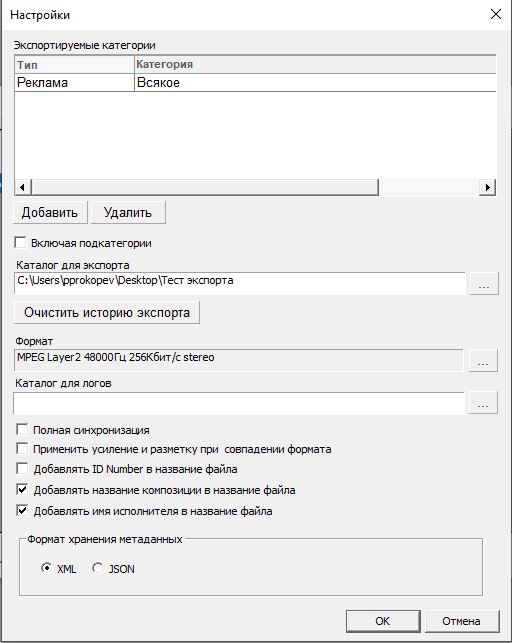This screenshot has width=512, height=643.
Task: Select the XML metadata format
Action: pos(46,568)
